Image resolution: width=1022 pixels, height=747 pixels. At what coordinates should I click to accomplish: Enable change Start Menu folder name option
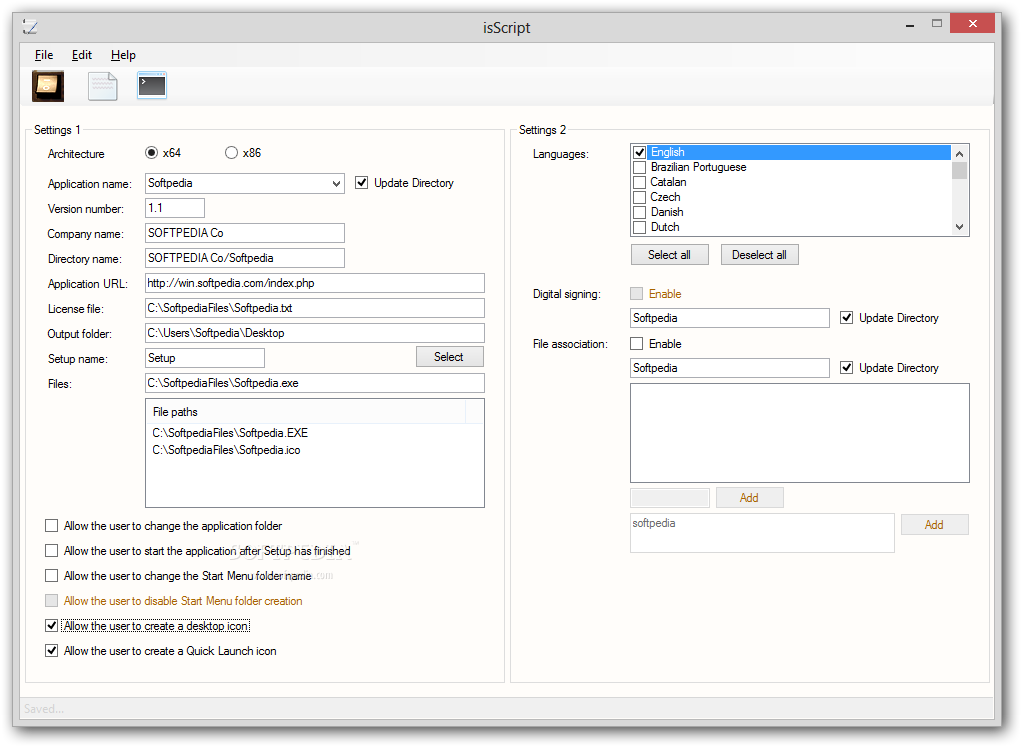coord(51,576)
